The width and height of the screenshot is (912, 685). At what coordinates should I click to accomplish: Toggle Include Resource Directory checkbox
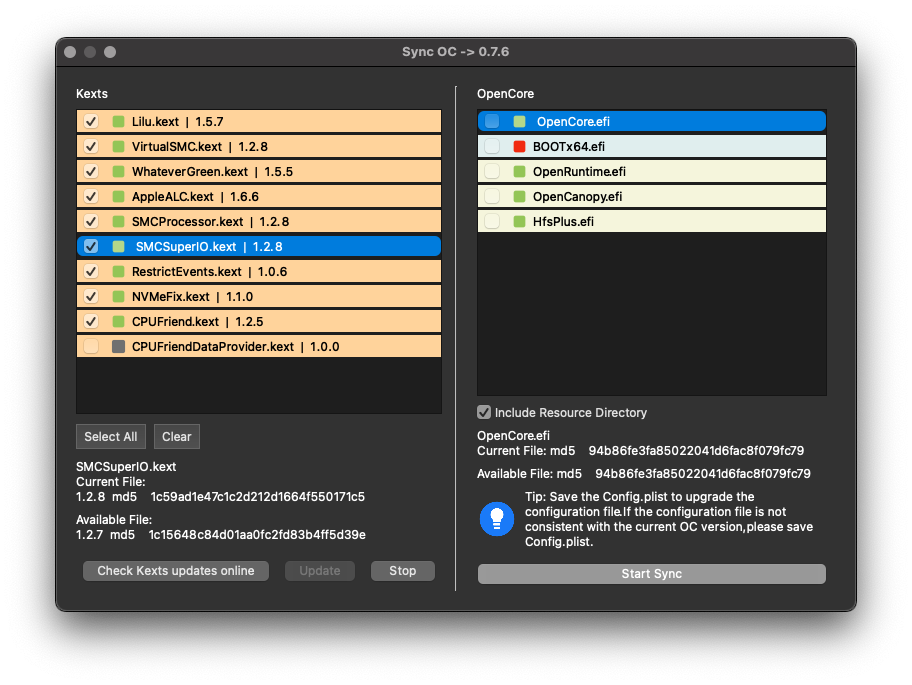[484, 412]
